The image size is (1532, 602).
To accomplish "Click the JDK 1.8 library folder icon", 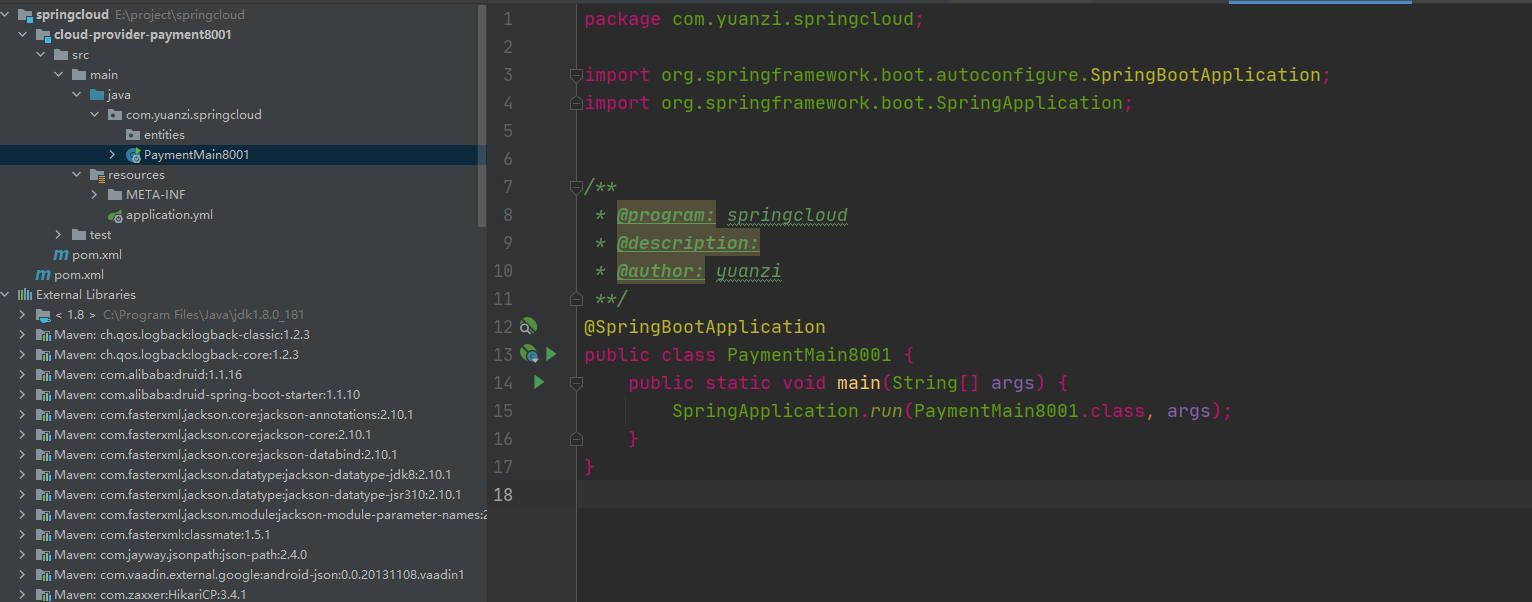I will coord(43,315).
